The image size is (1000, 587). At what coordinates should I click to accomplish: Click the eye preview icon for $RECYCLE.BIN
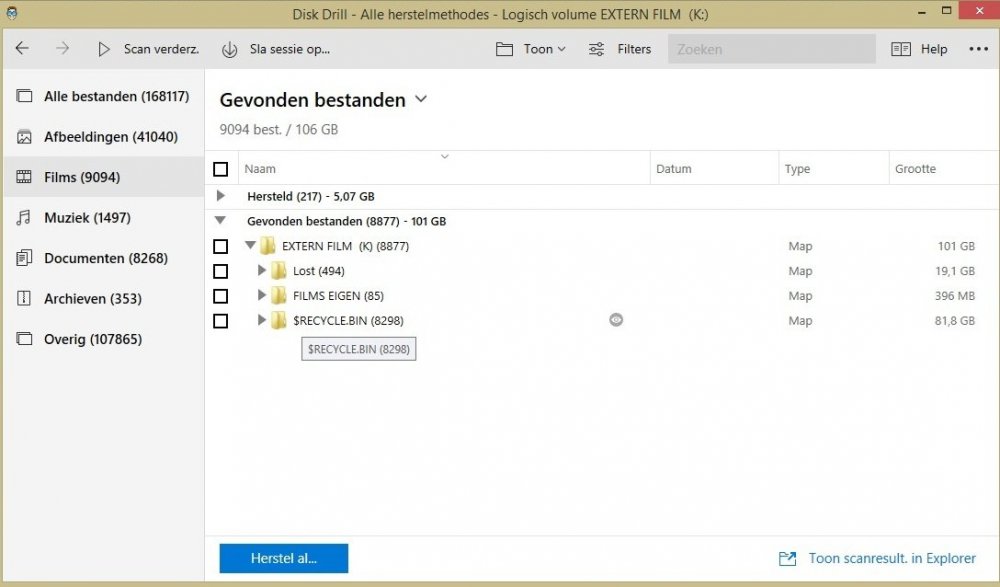point(616,320)
